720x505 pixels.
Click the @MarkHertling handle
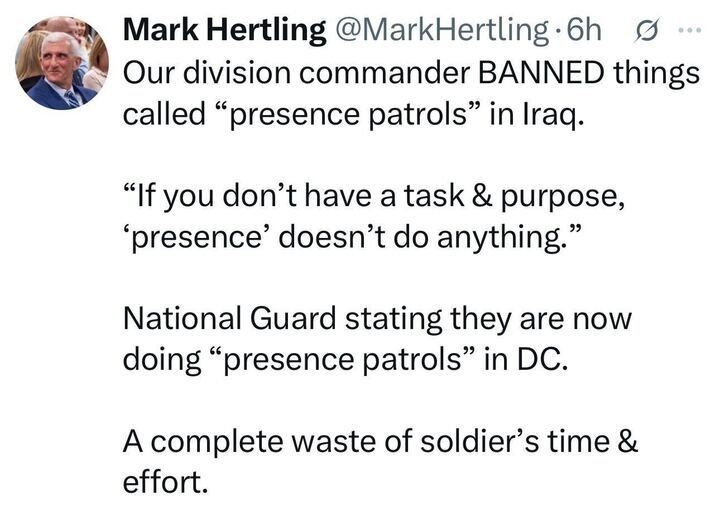(444, 31)
